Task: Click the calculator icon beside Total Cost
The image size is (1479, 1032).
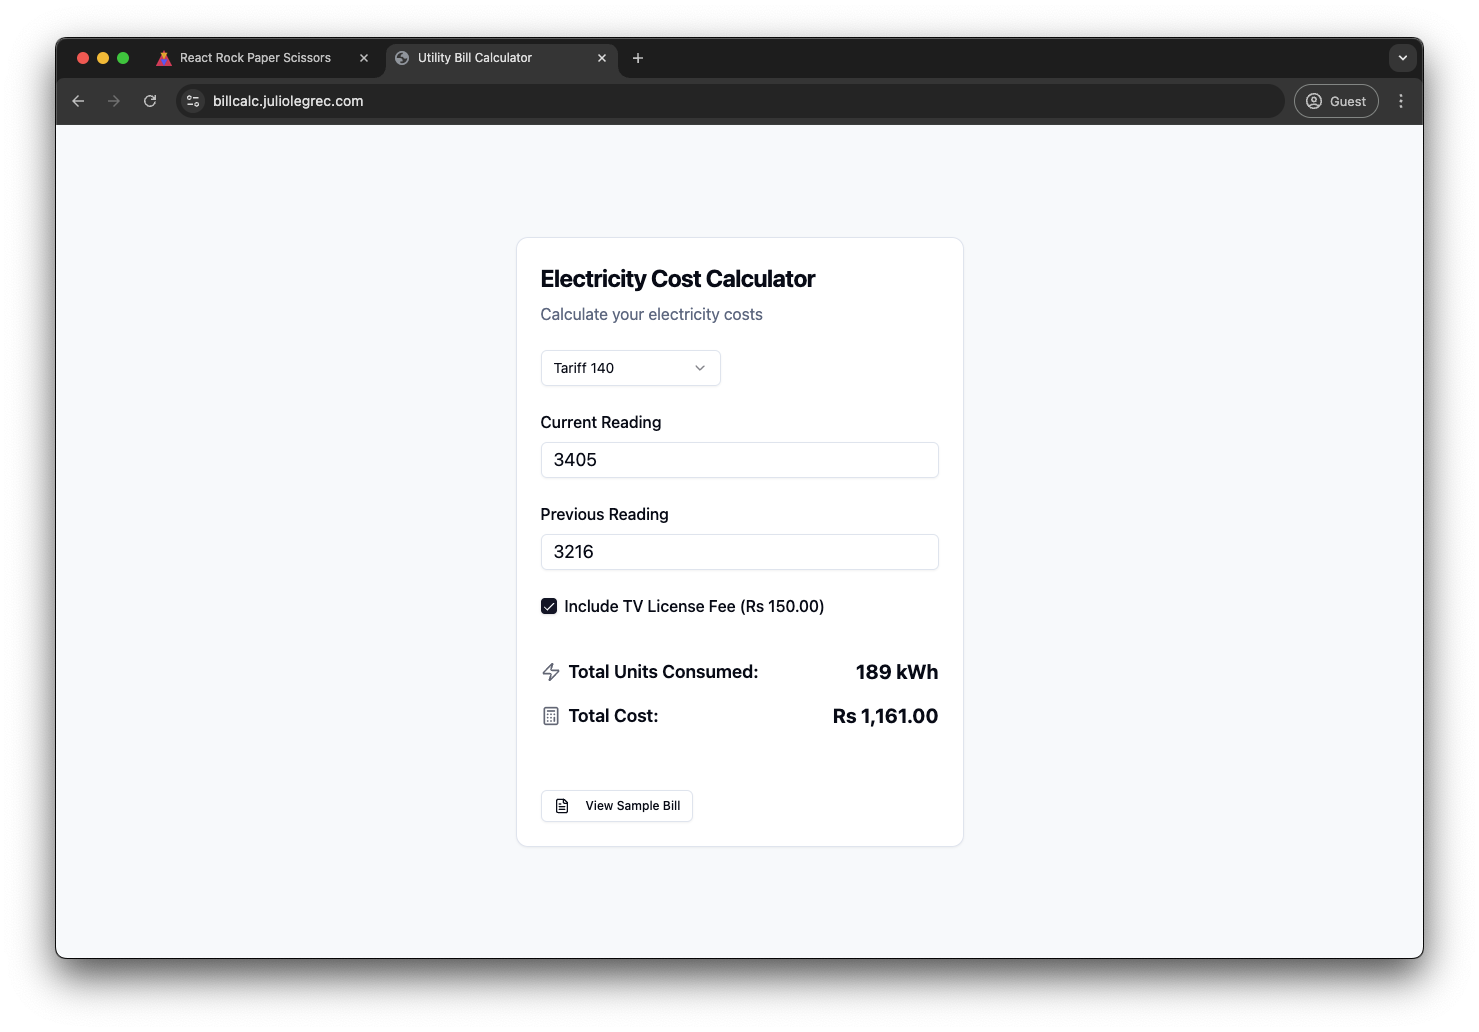Action: tap(551, 715)
